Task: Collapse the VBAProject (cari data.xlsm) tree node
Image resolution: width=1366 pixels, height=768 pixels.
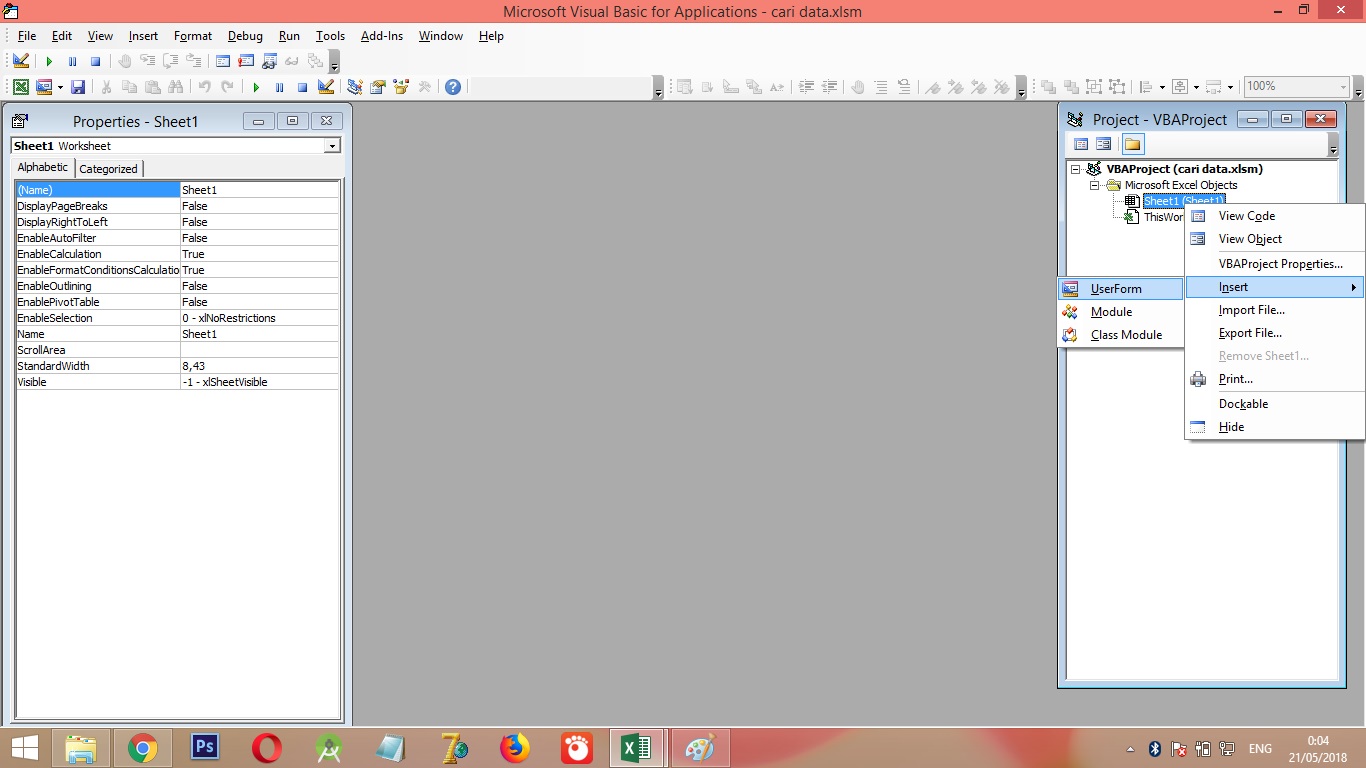Action: click(x=1076, y=169)
